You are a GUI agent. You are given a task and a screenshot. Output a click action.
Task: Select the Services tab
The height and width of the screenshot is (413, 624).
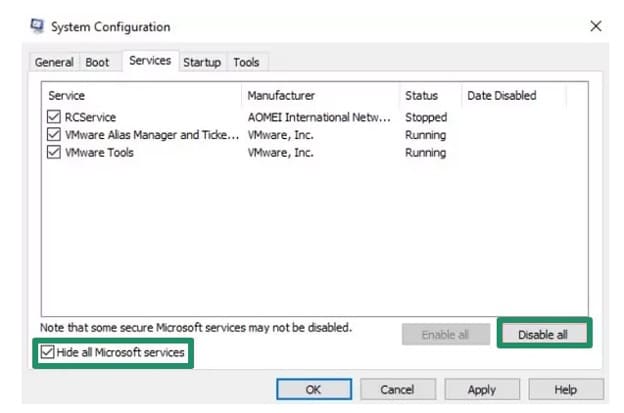(150, 60)
